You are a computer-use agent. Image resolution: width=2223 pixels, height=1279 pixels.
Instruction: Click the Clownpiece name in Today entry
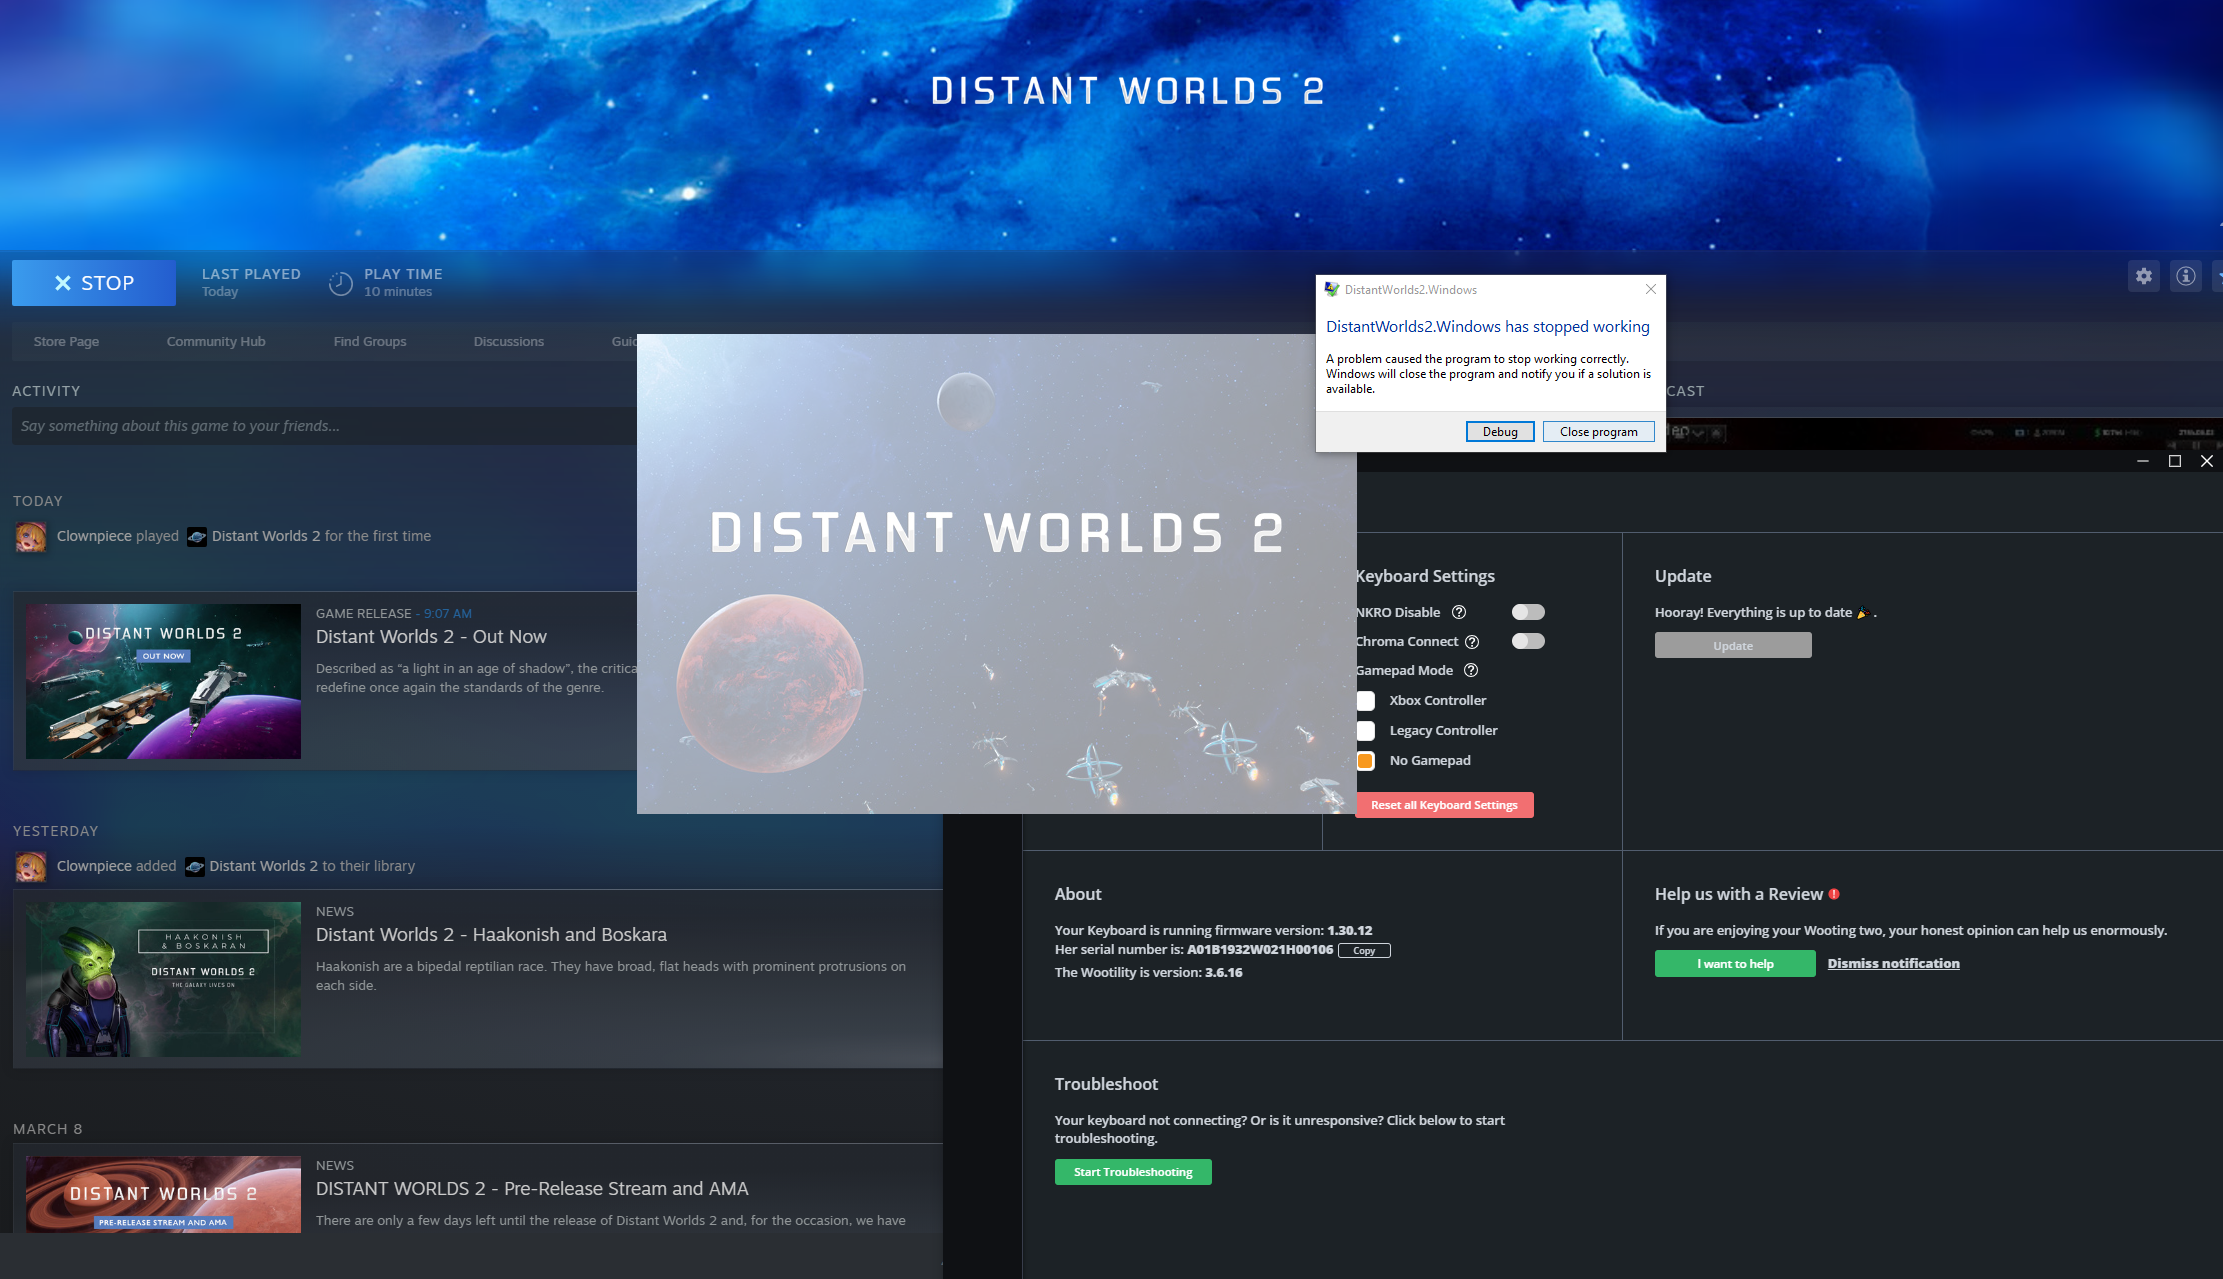coord(94,537)
